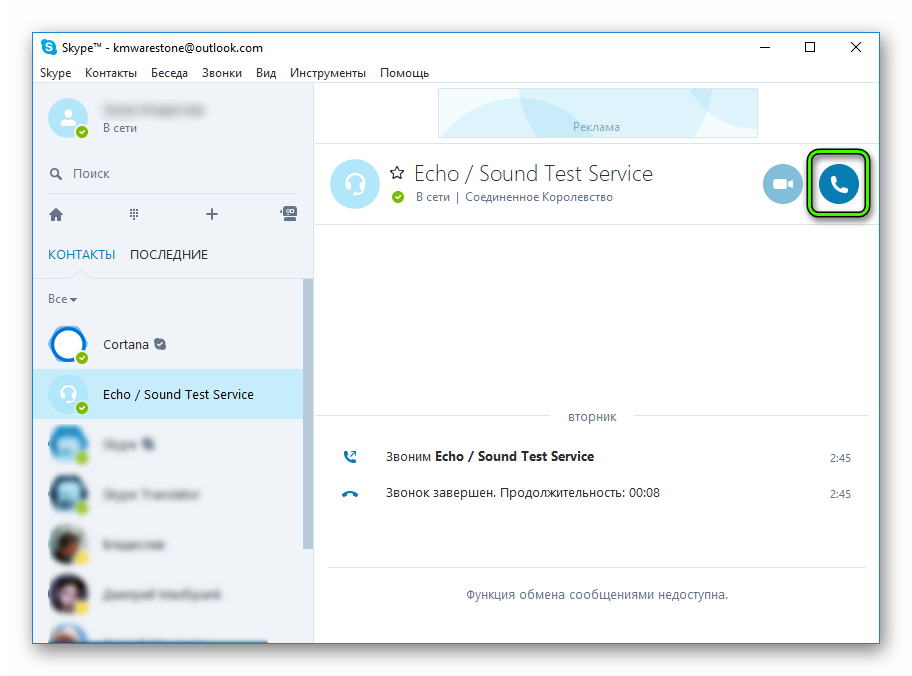Open the Home view using the house icon
The width and height of the screenshot is (912, 676).
coord(56,215)
